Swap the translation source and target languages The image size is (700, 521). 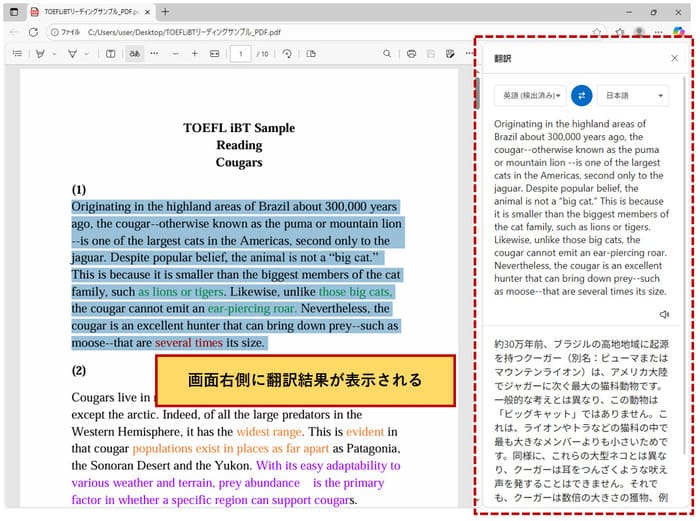click(x=581, y=95)
